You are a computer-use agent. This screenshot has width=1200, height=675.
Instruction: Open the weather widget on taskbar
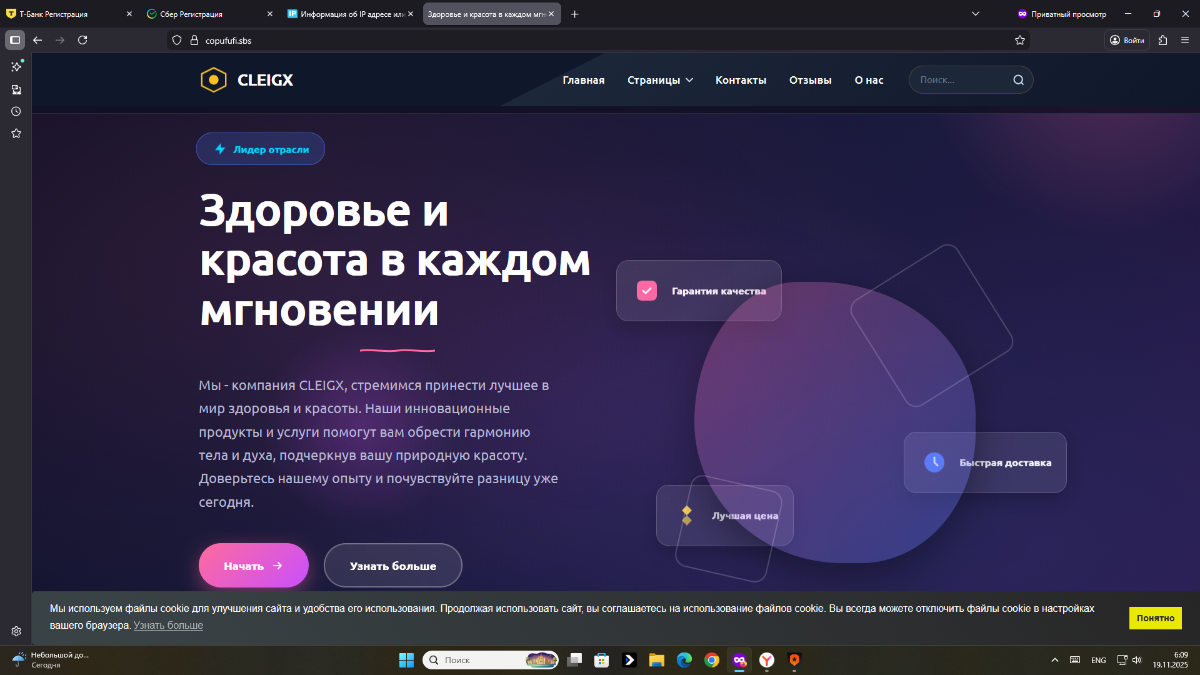click(x=50, y=660)
